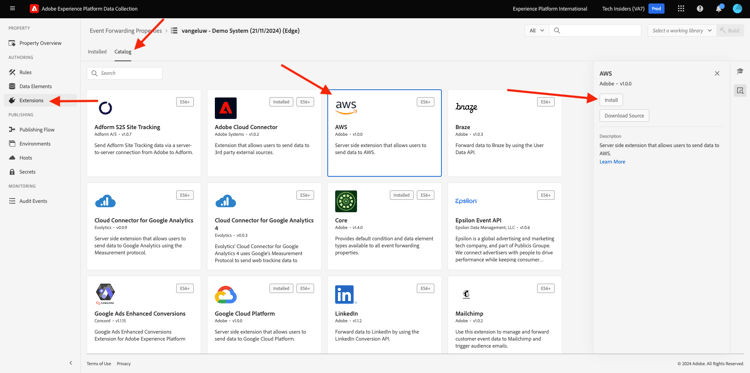Open the Tech Insiders (VA7) org switcher

(623, 9)
